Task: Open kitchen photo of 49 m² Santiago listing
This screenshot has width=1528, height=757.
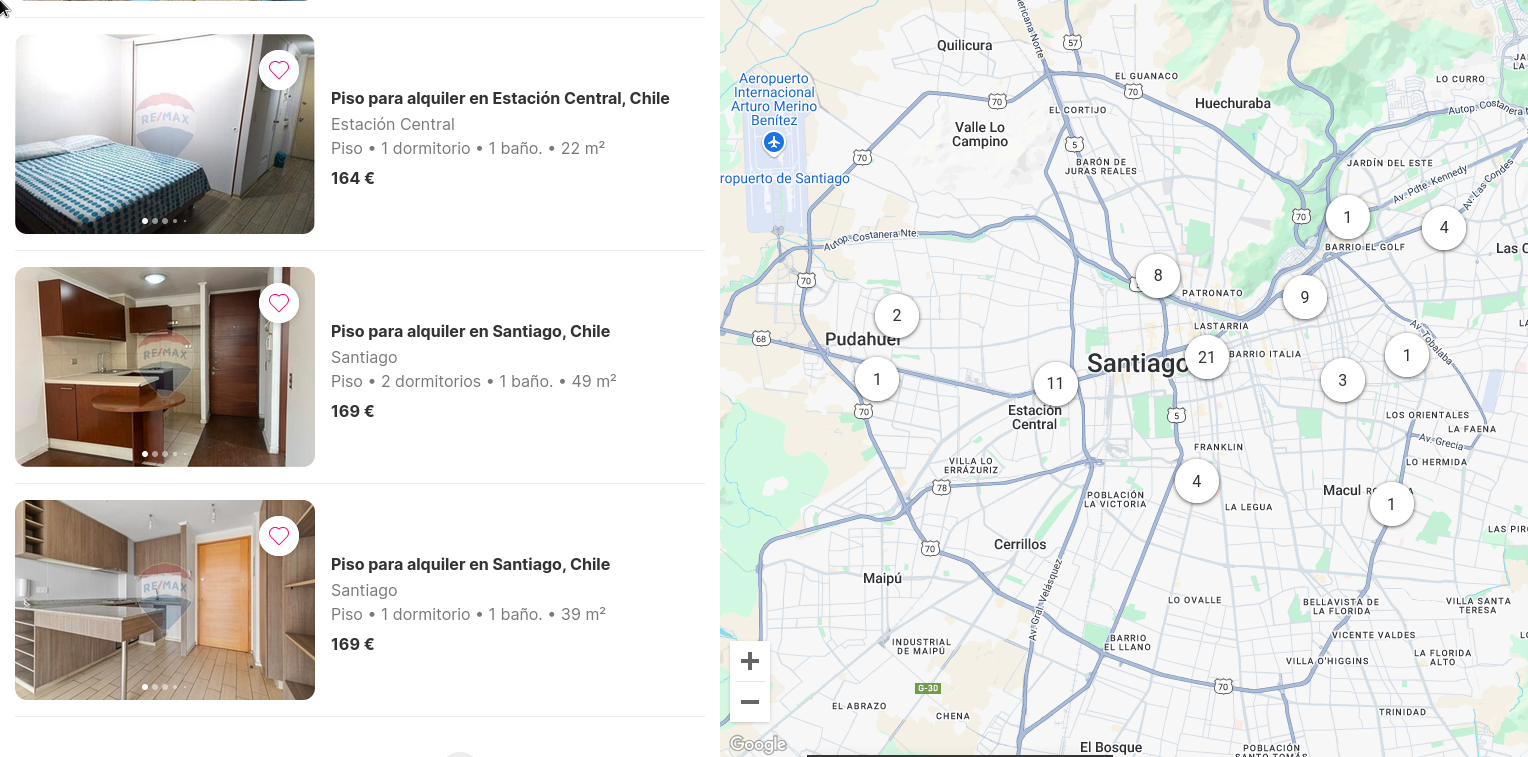Action: 165,367
